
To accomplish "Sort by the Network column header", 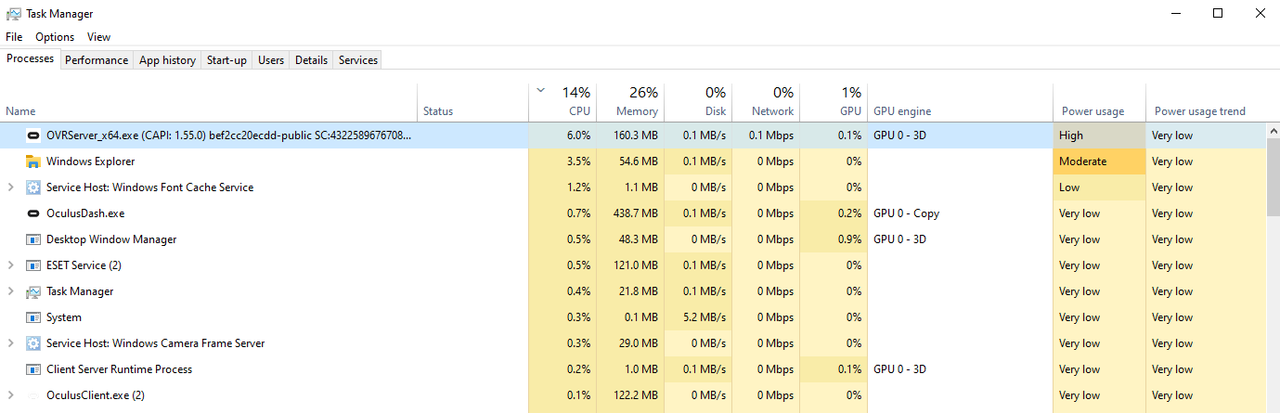I will click(x=765, y=101).
